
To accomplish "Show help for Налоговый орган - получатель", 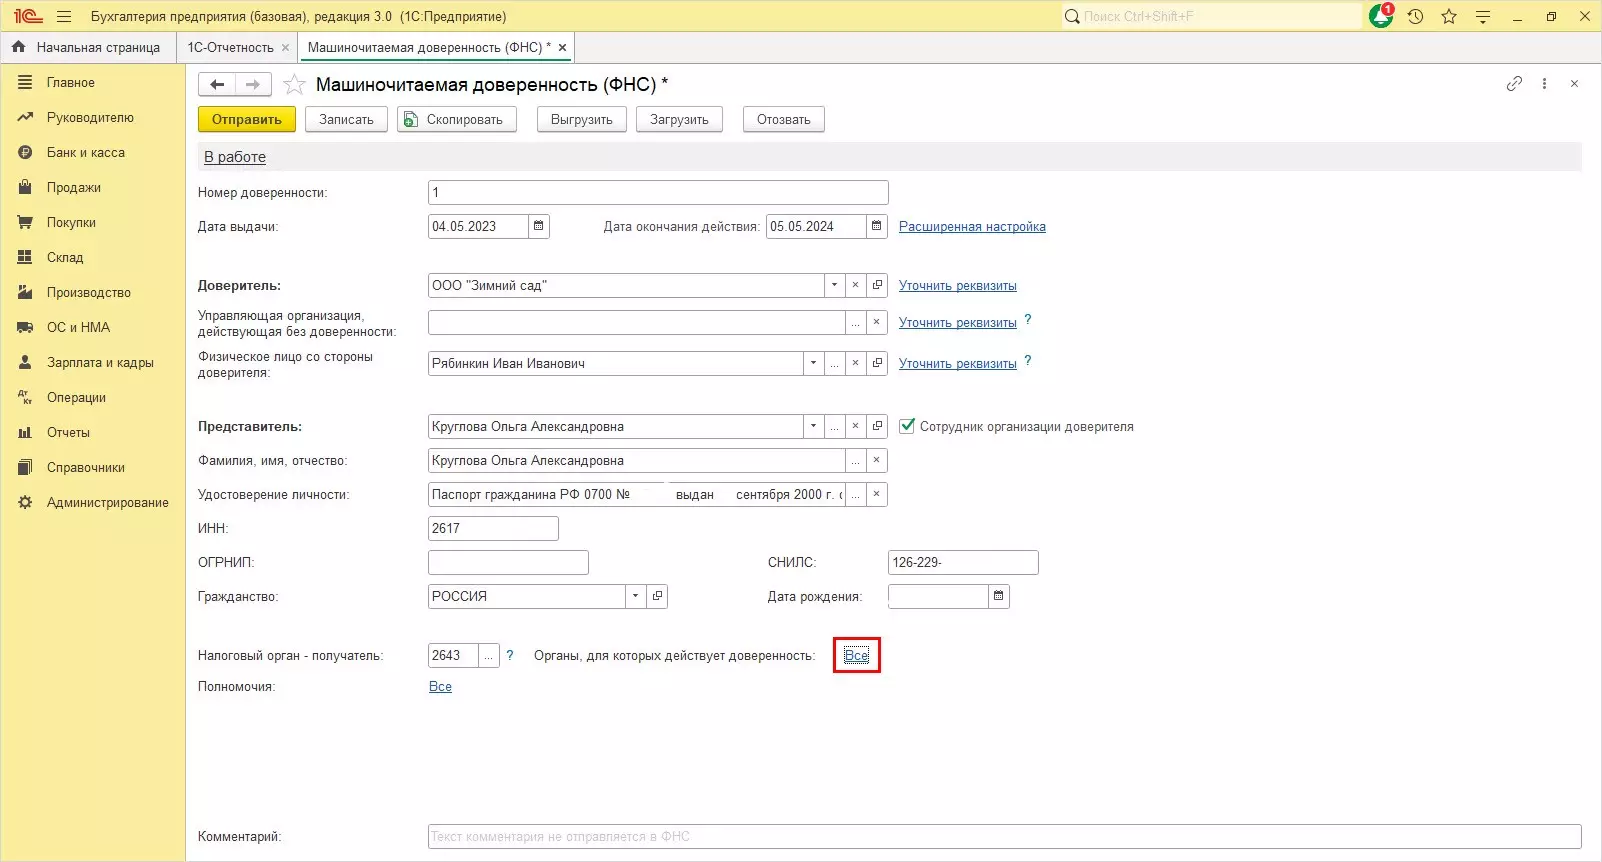I will [510, 655].
